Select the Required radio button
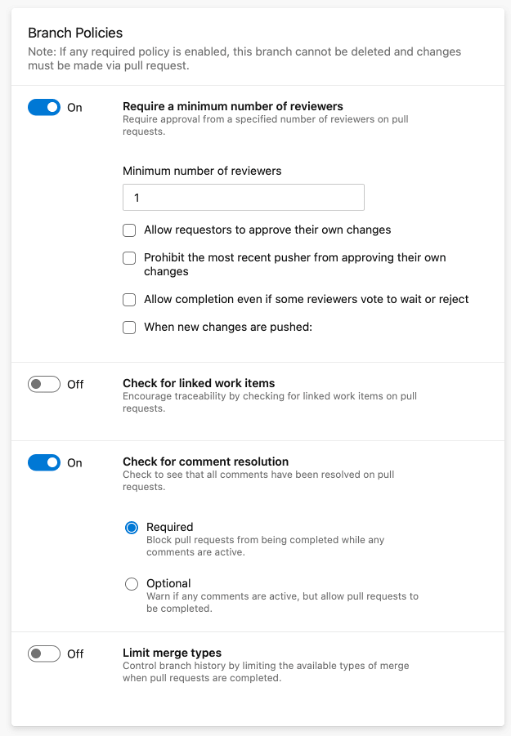 tap(131, 528)
